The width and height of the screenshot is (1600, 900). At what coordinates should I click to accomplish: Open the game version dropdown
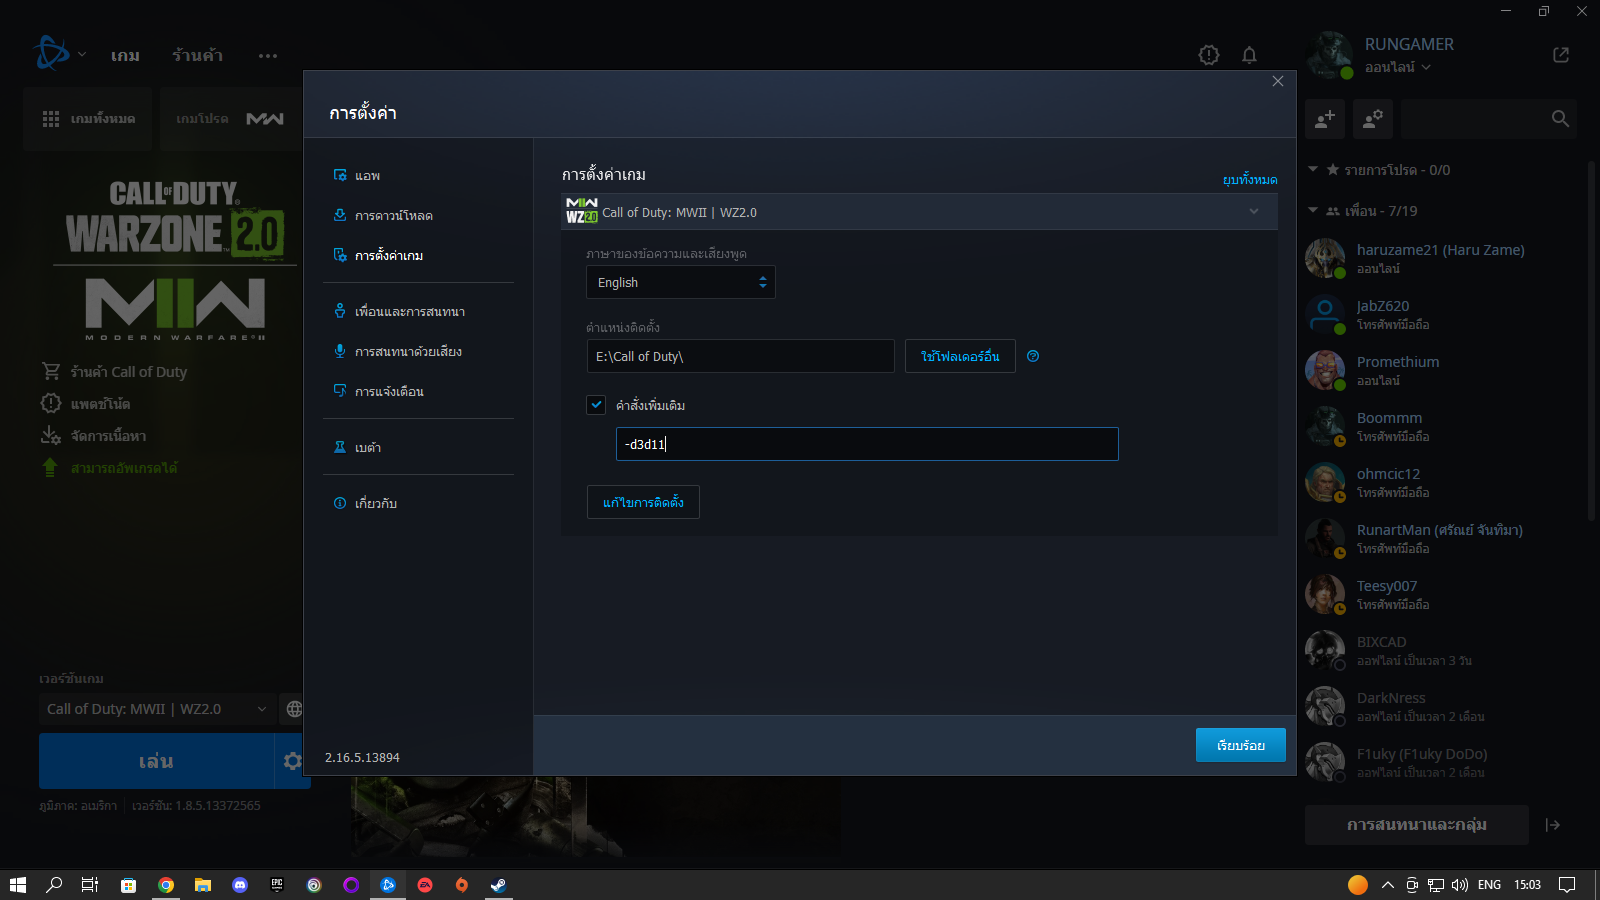(x=157, y=709)
